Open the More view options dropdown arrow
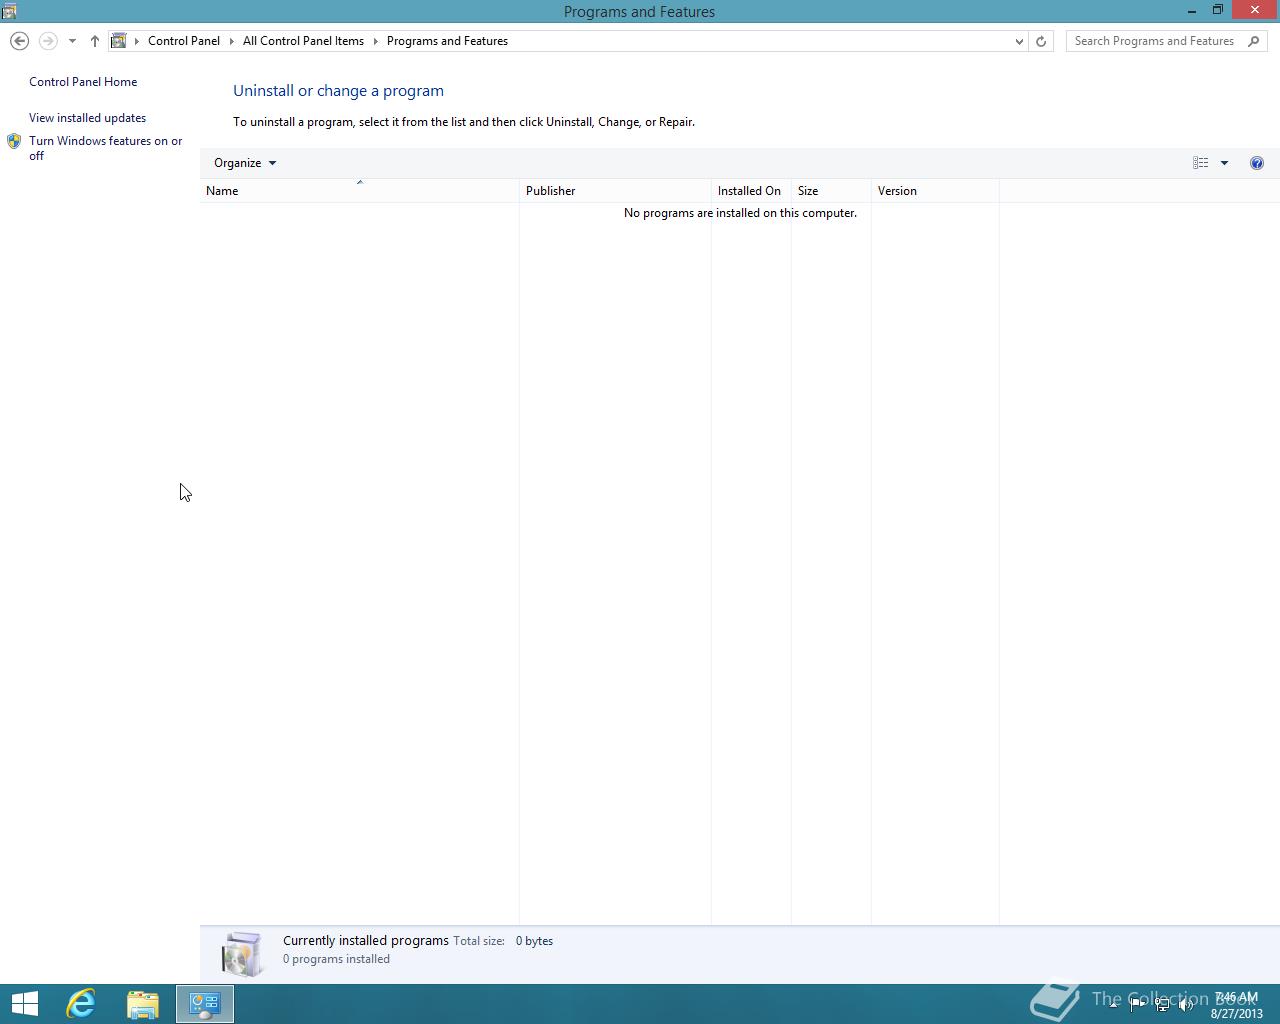This screenshot has height=1024, width=1280. click(x=1224, y=163)
